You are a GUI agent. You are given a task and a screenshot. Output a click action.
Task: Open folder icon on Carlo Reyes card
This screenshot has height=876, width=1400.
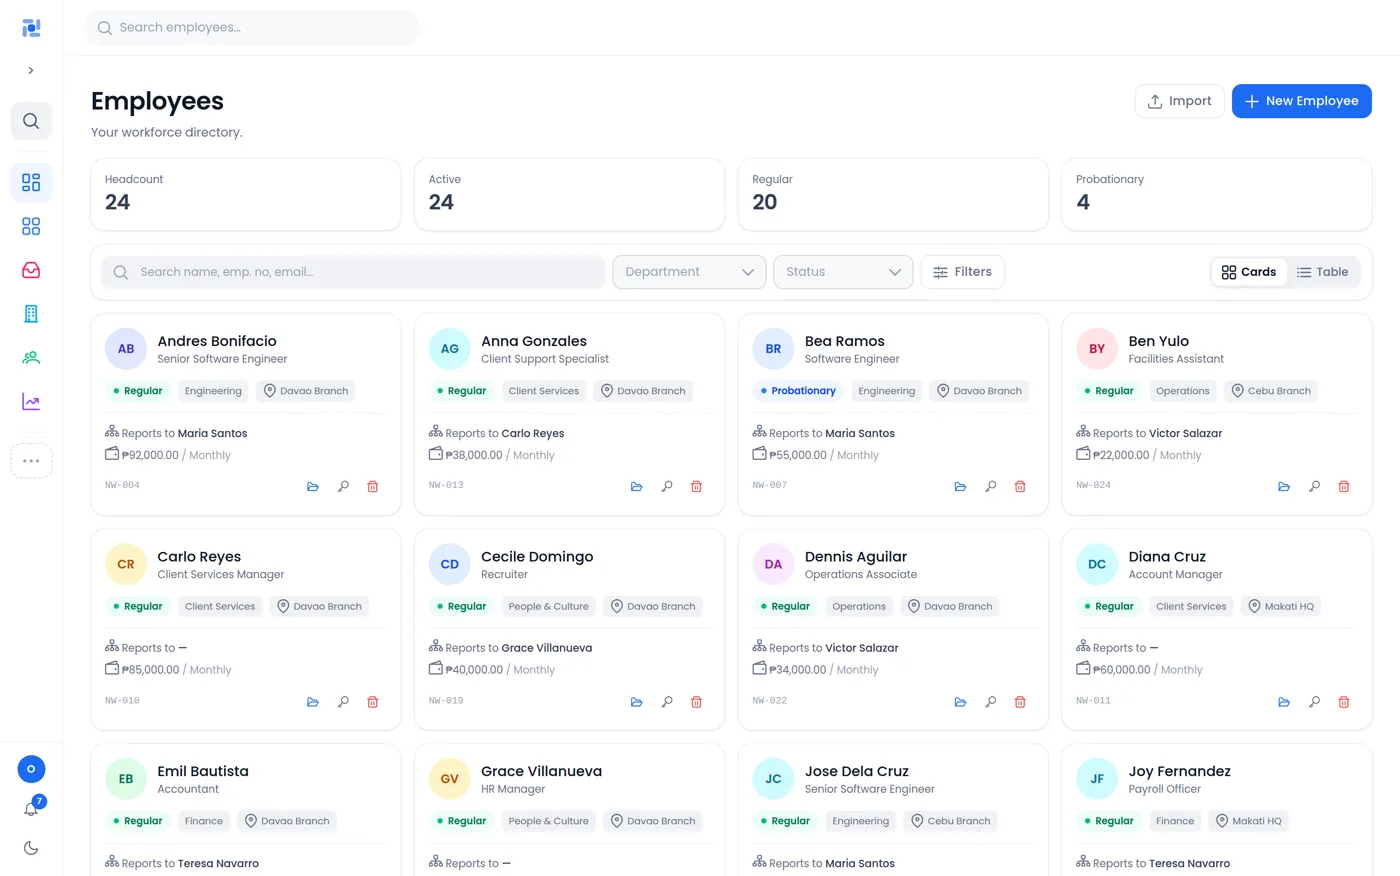pos(313,702)
